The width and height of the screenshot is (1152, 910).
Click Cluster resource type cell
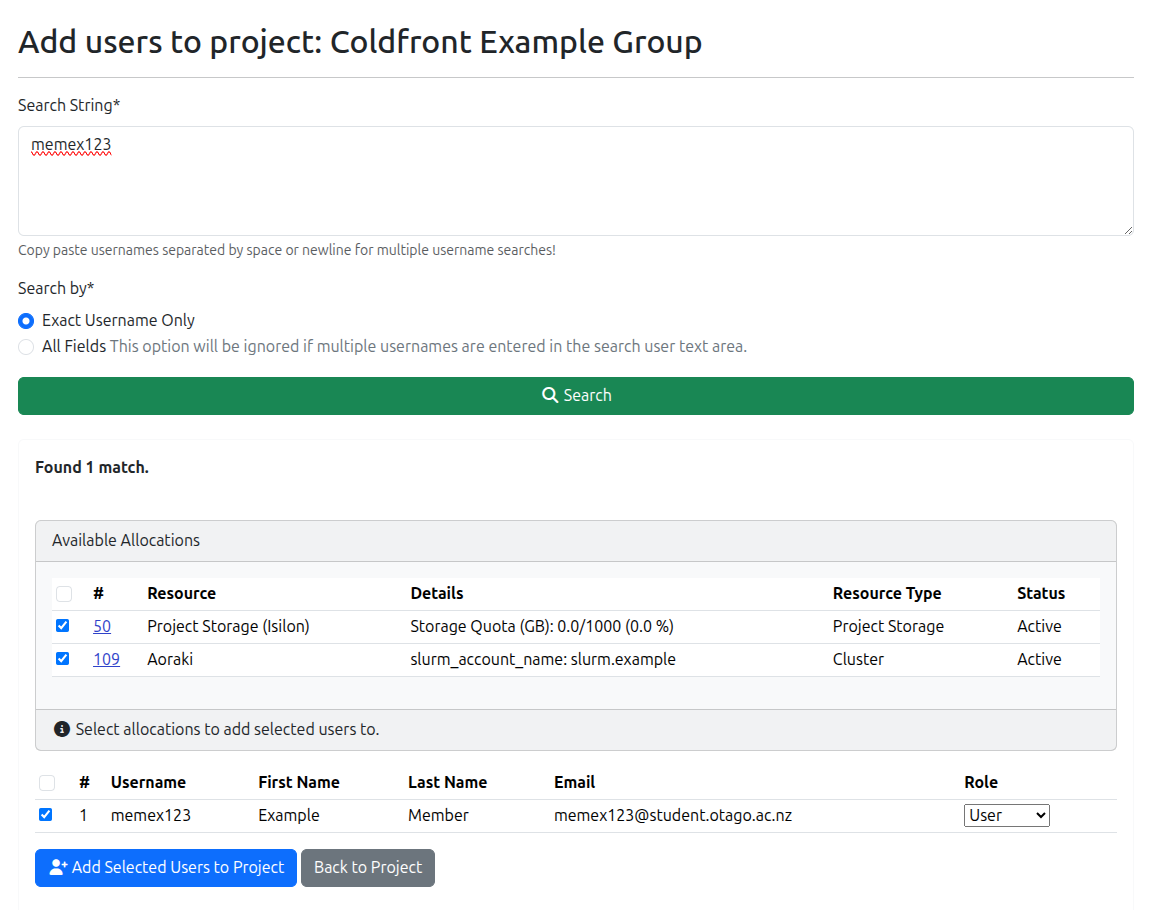(x=858, y=660)
